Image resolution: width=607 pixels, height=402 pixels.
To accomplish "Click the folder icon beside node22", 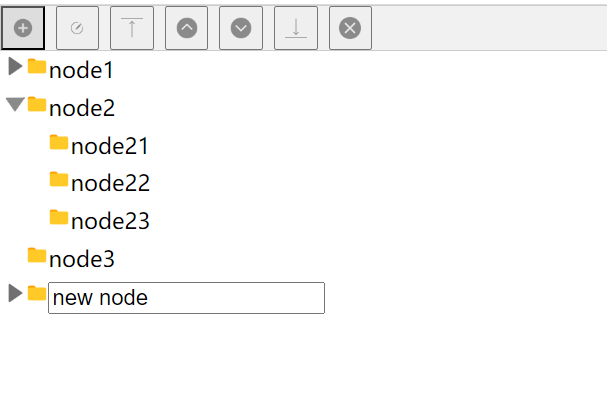I will coord(59,180).
